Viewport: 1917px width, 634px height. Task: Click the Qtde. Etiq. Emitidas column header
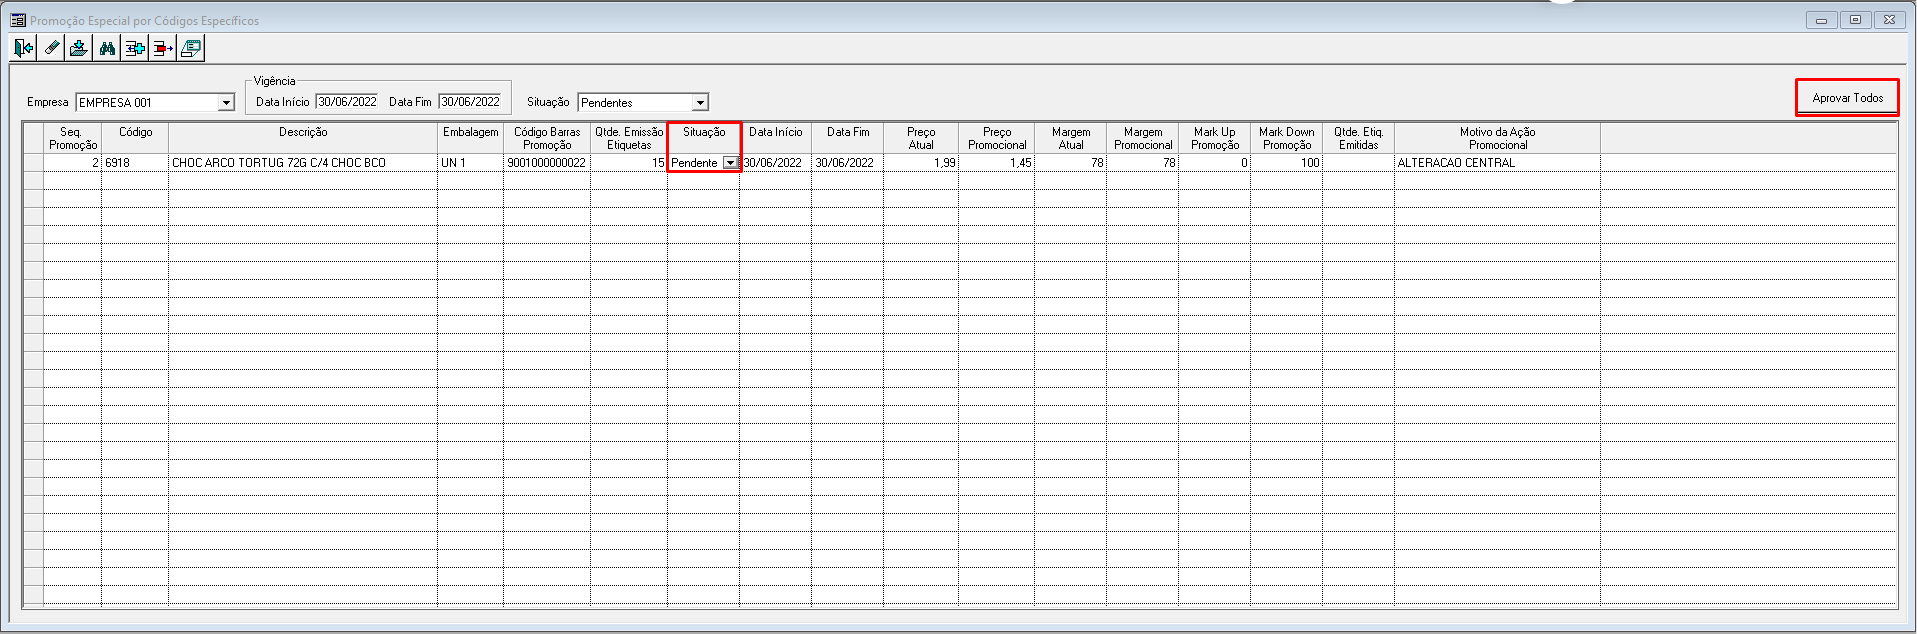(1359, 138)
